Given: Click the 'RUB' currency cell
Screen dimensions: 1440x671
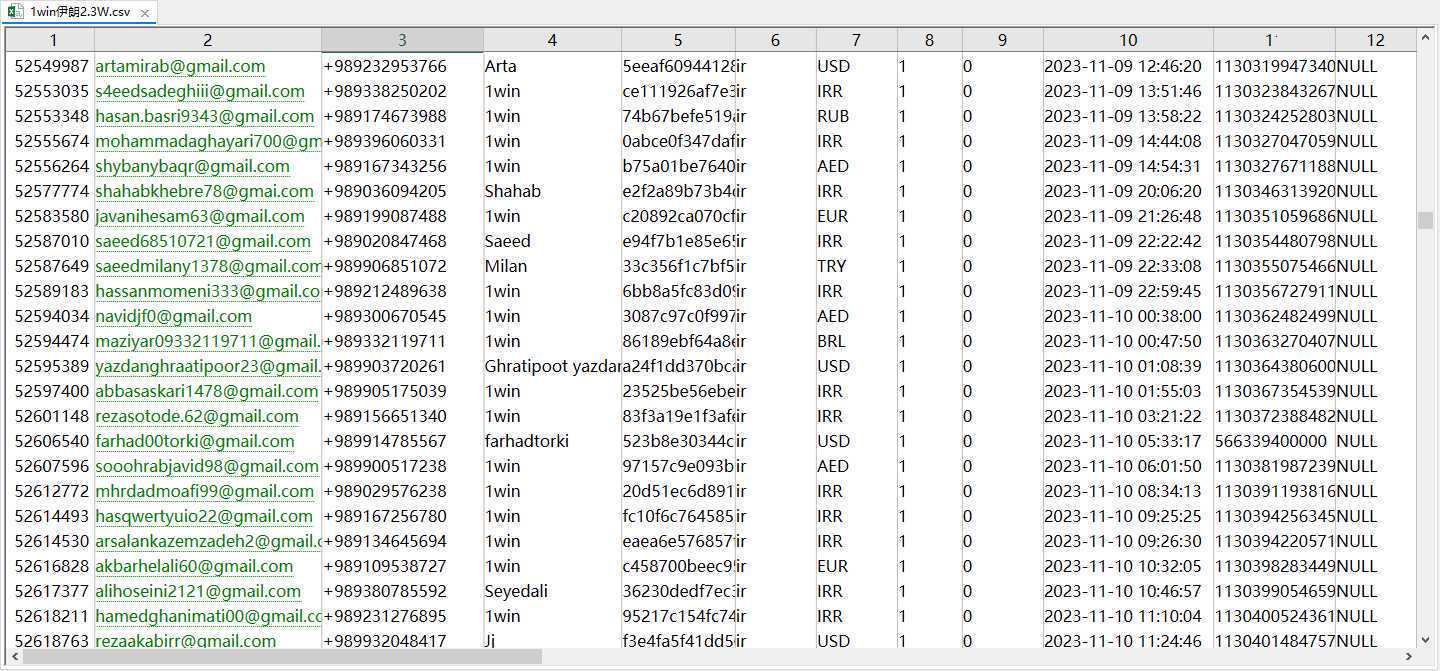Looking at the screenshot, I should [856, 116].
